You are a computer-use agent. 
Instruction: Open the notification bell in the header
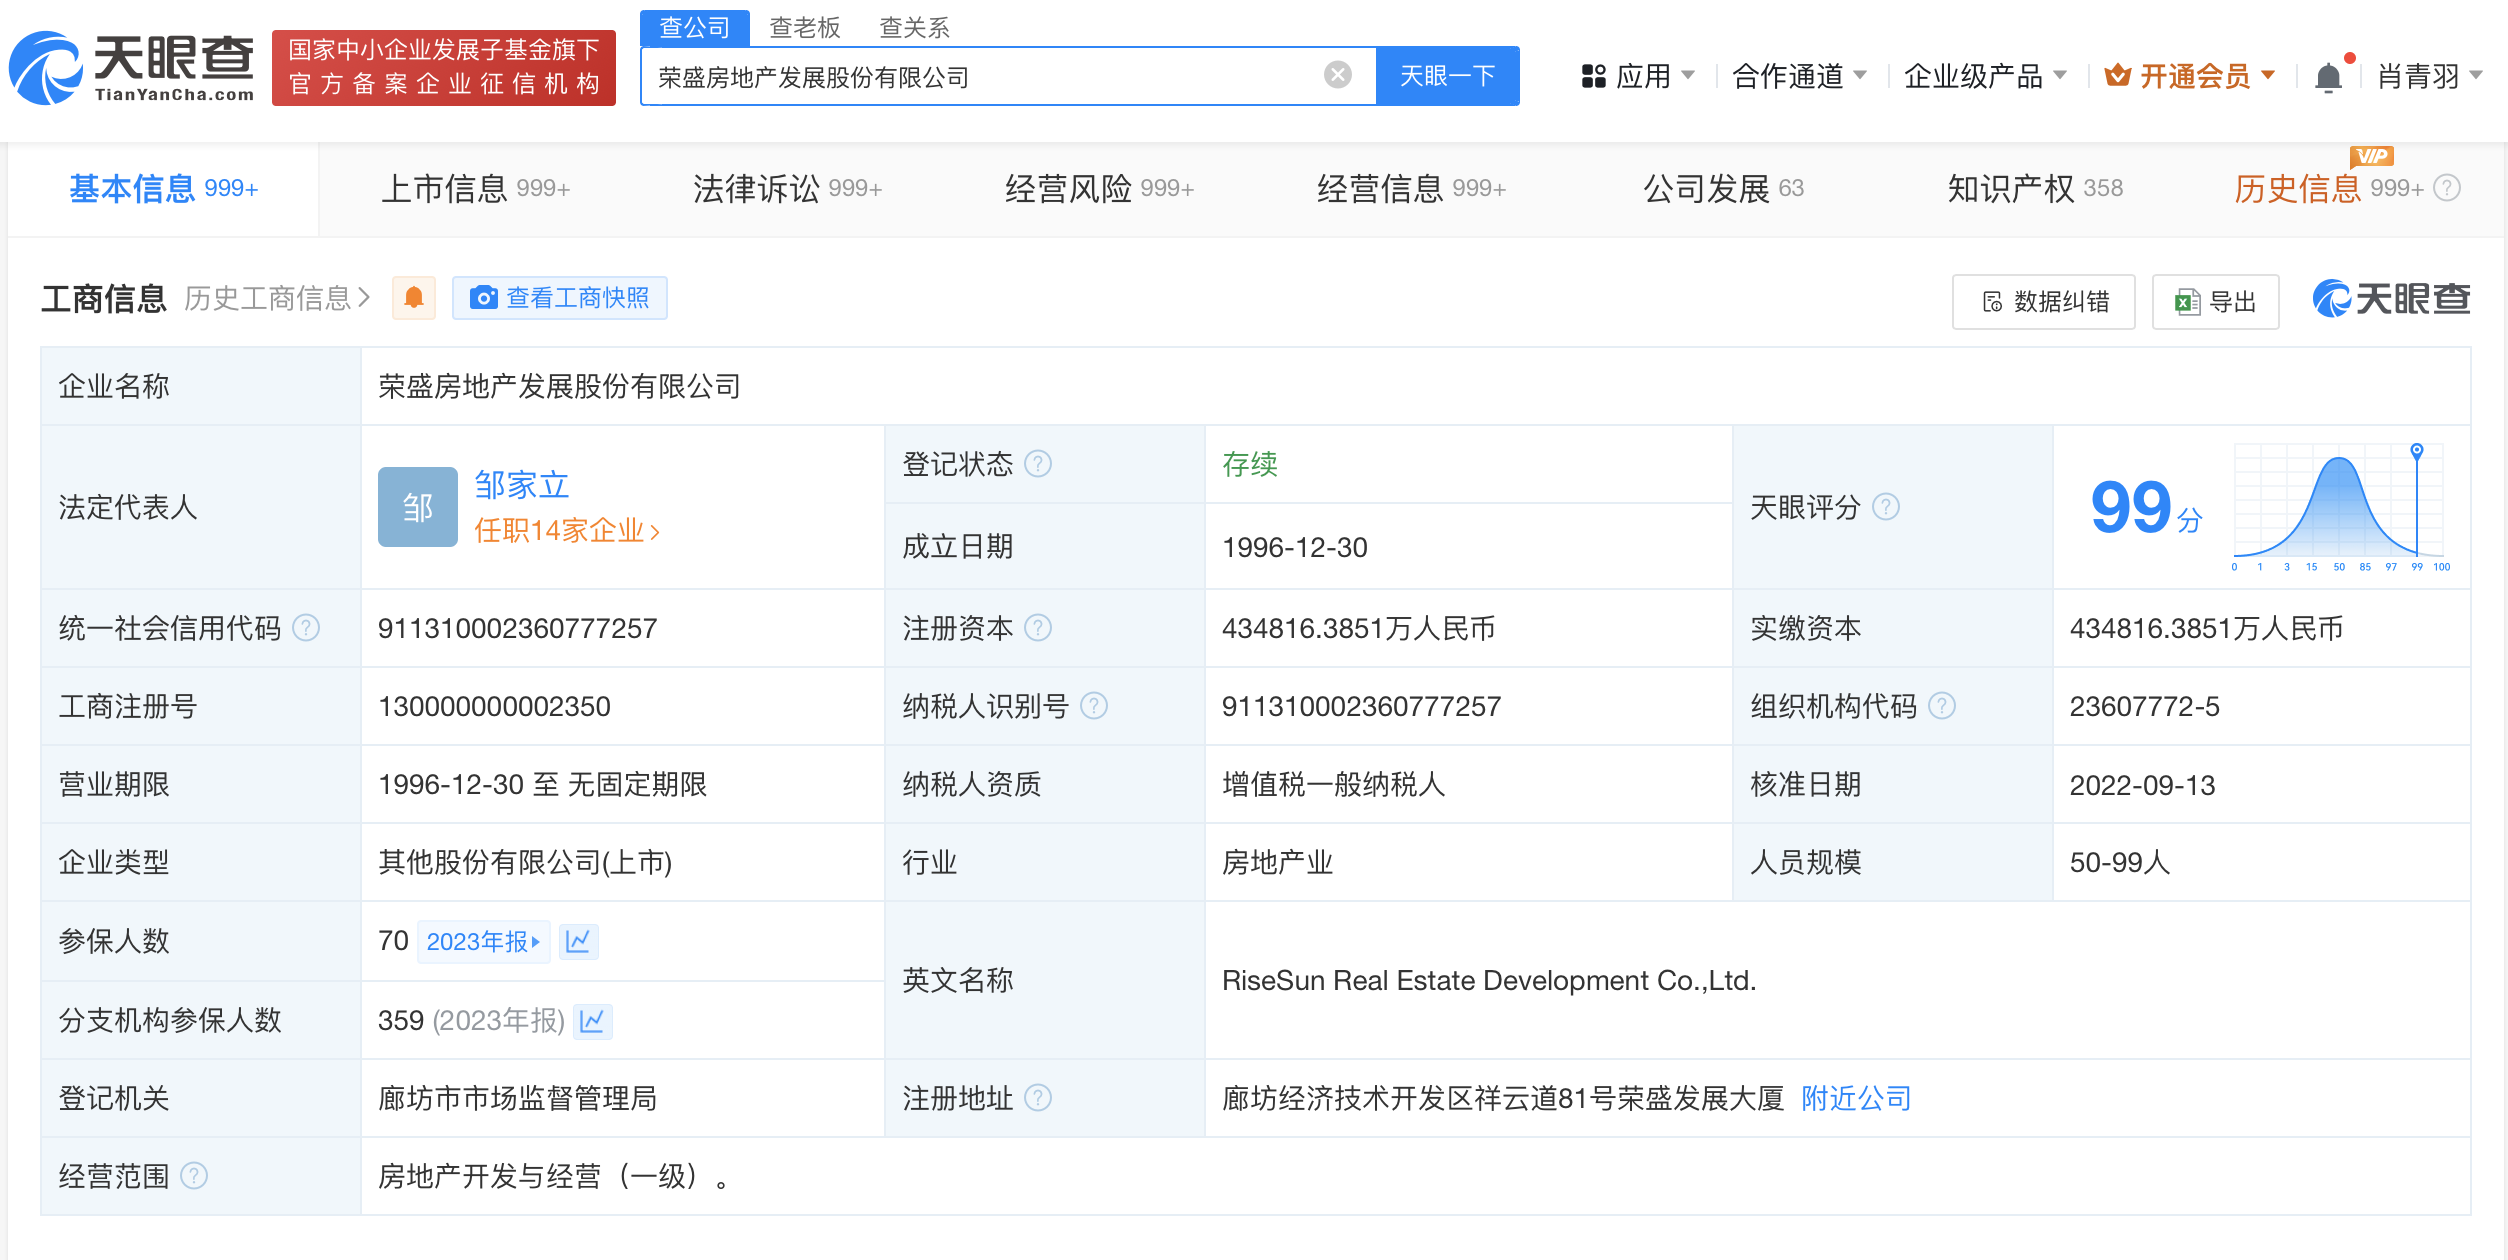click(2328, 77)
